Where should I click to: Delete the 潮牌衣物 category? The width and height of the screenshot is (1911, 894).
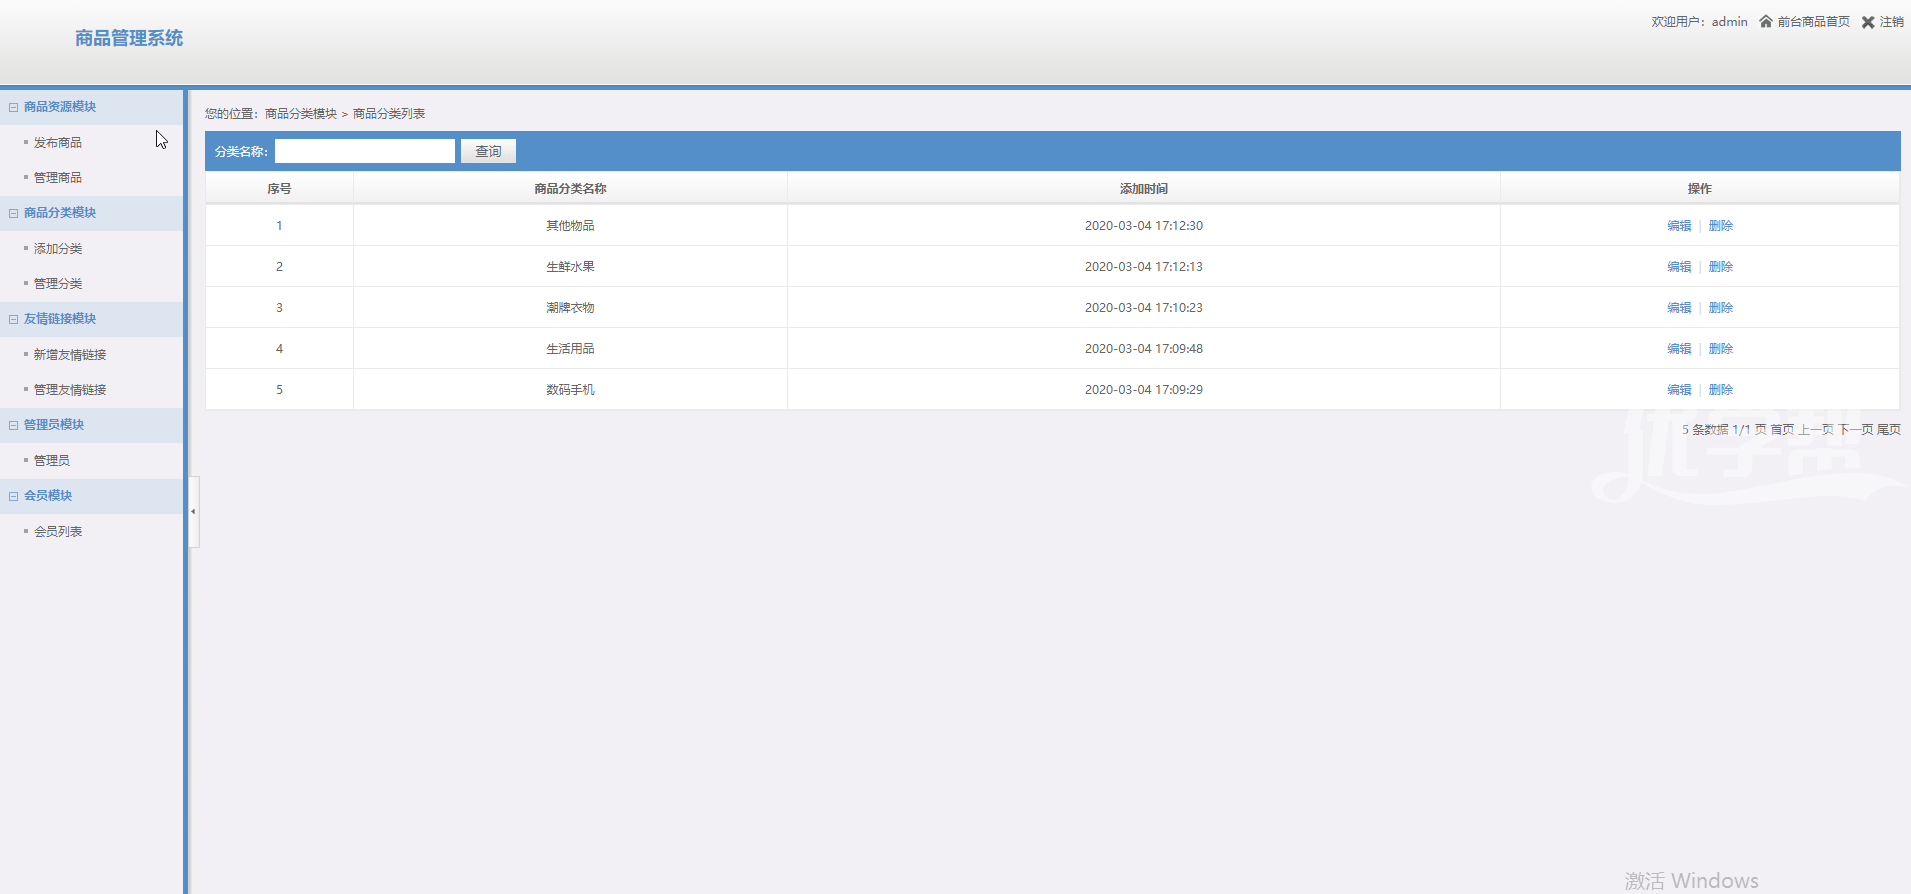point(1720,308)
